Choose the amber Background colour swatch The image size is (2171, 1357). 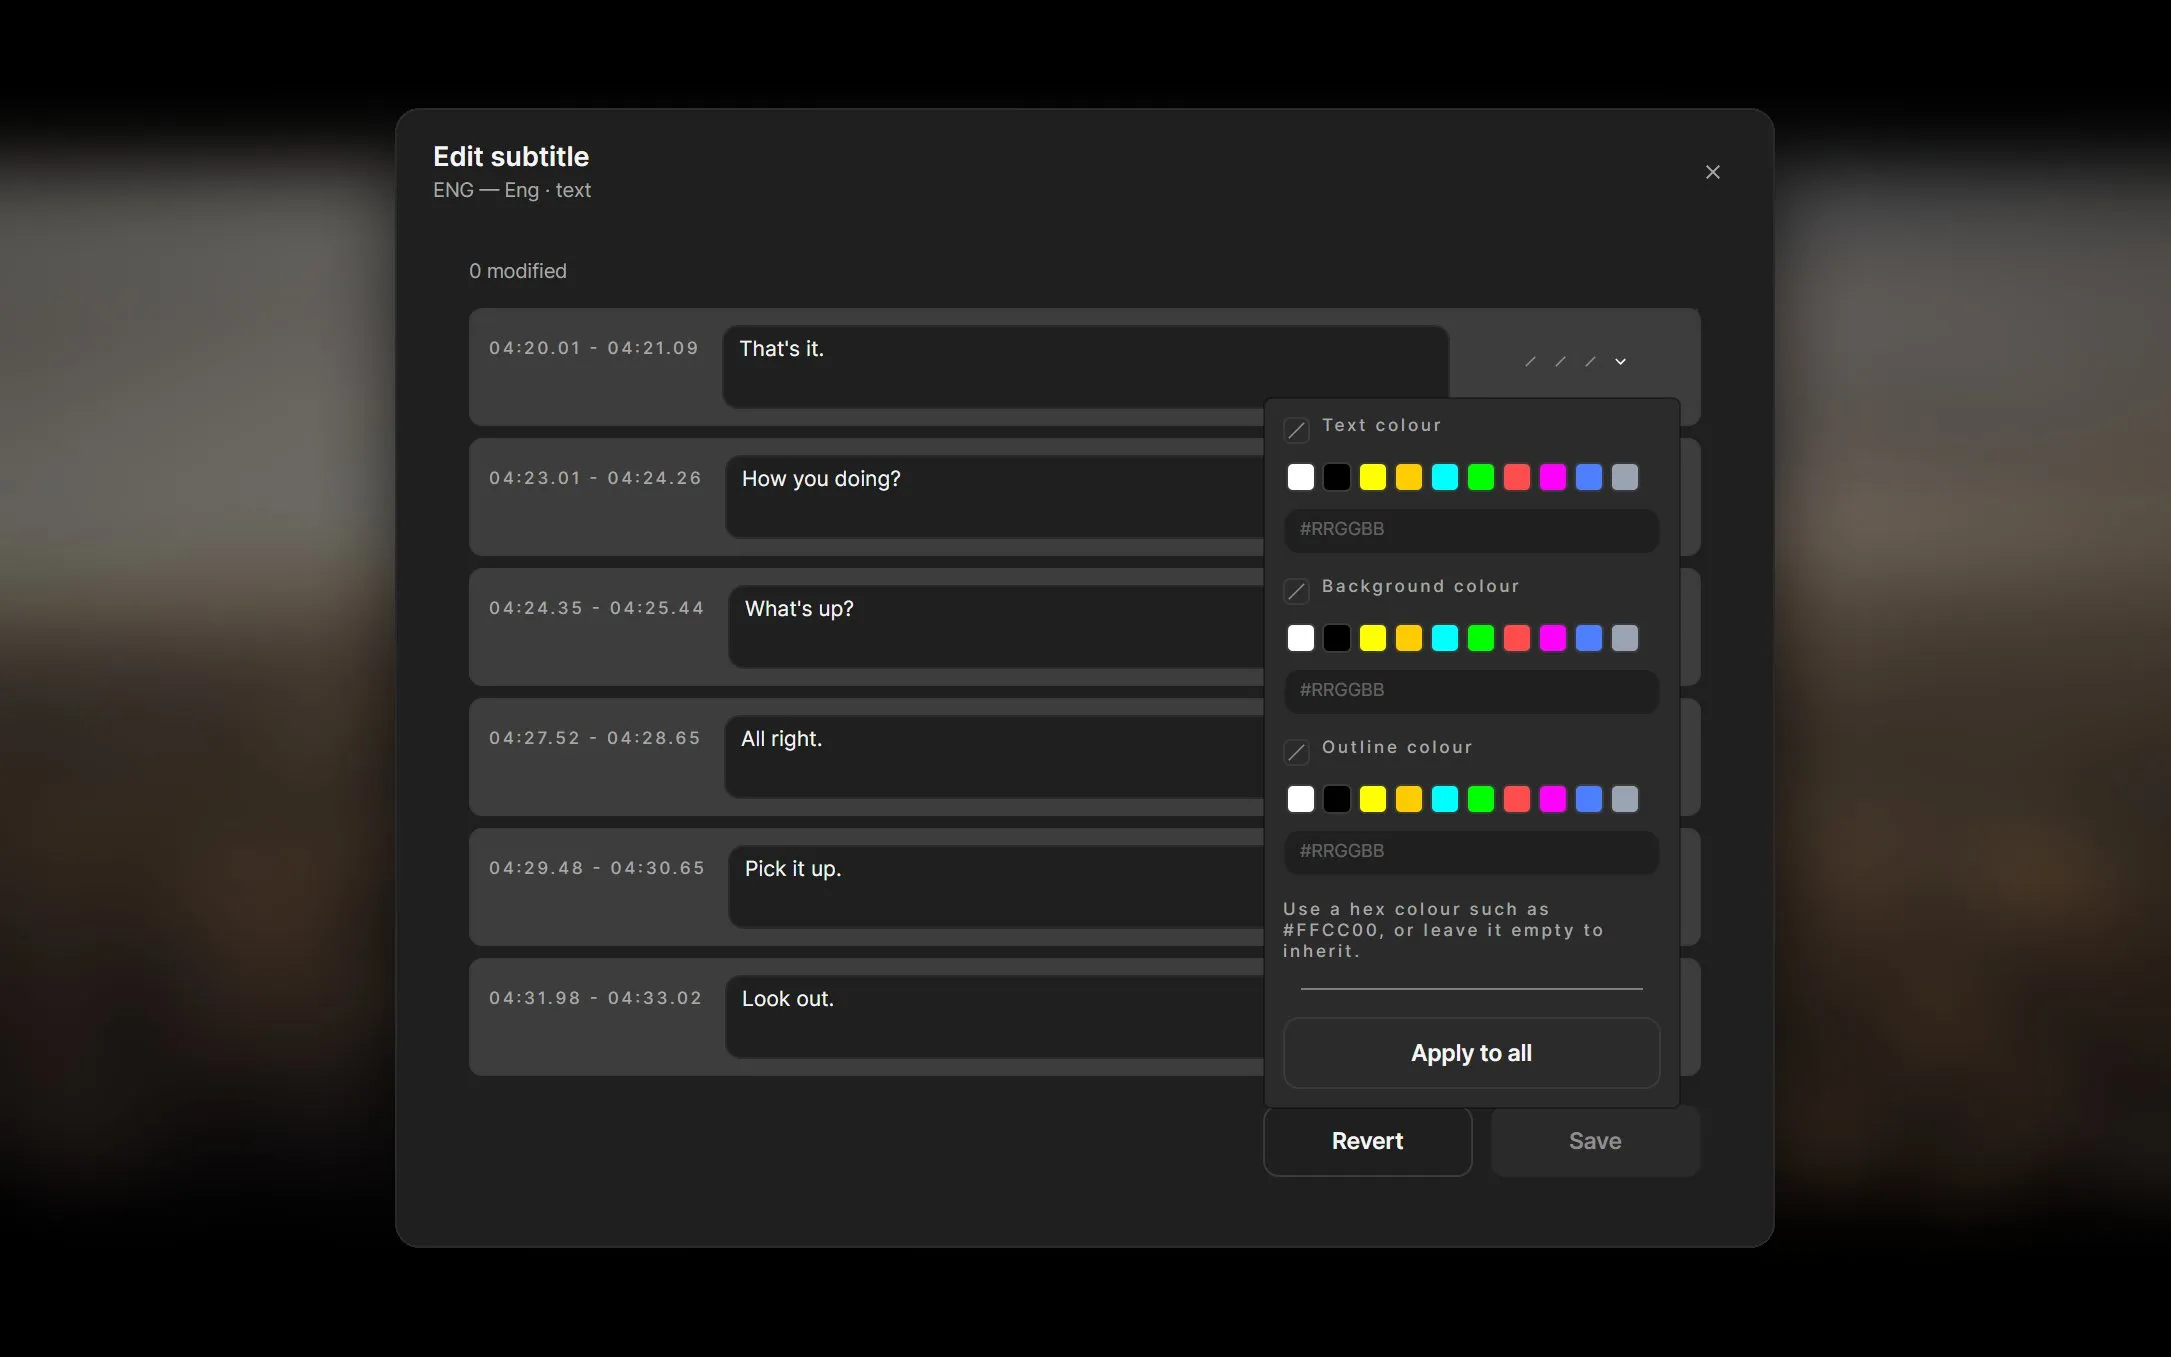[x=1409, y=638]
